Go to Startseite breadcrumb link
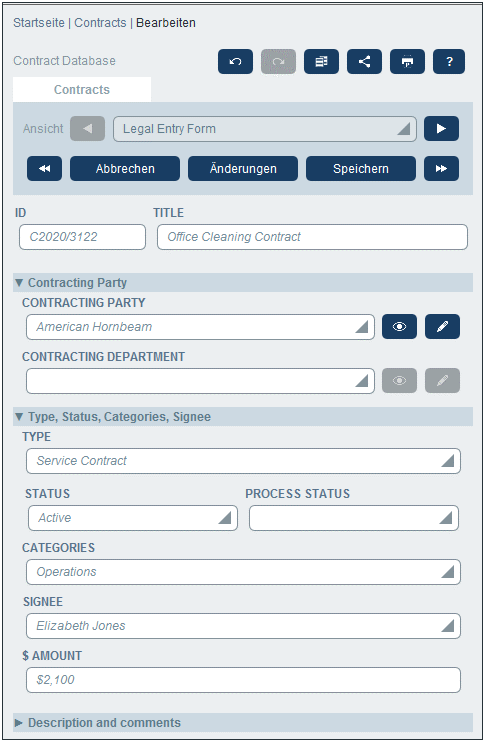The height and width of the screenshot is (742, 485). [39, 23]
